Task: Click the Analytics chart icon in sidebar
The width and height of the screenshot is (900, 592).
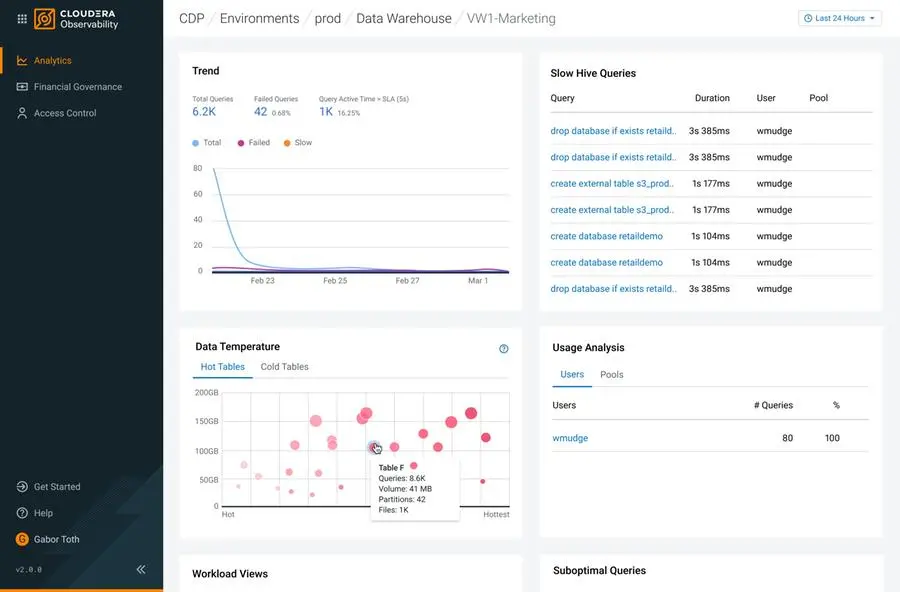Action: pyautogui.click(x=22, y=61)
